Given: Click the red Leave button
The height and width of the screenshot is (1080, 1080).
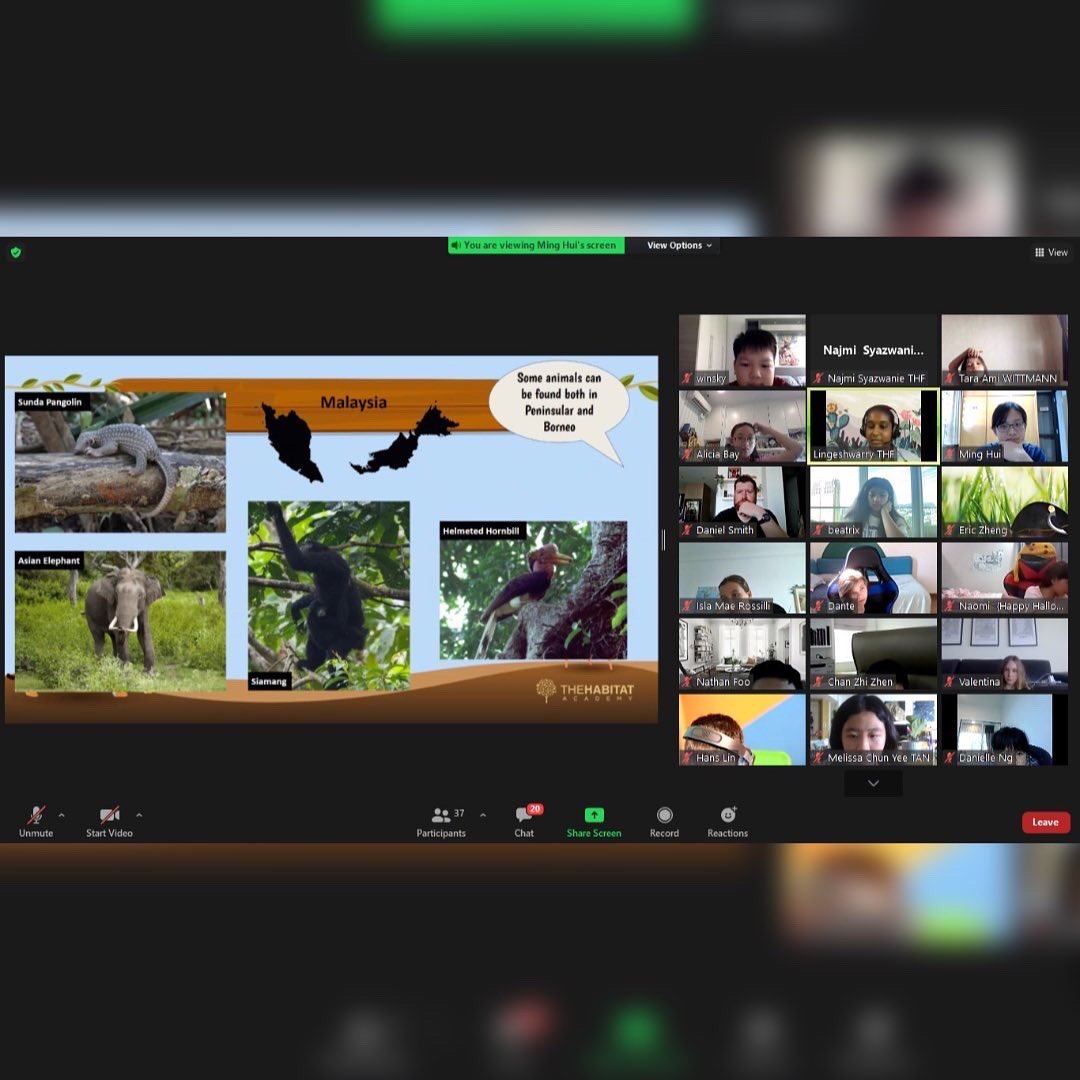Looking at the screenshot, I should click(1045, 822).
